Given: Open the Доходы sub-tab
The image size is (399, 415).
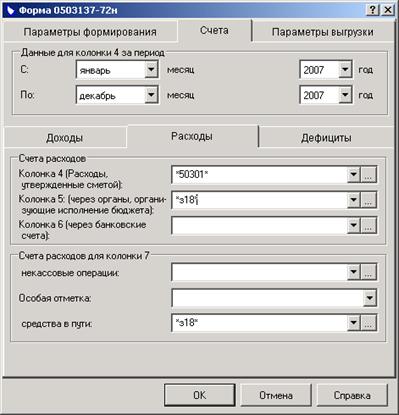Looking at the screenshot, I should (65, 138).
